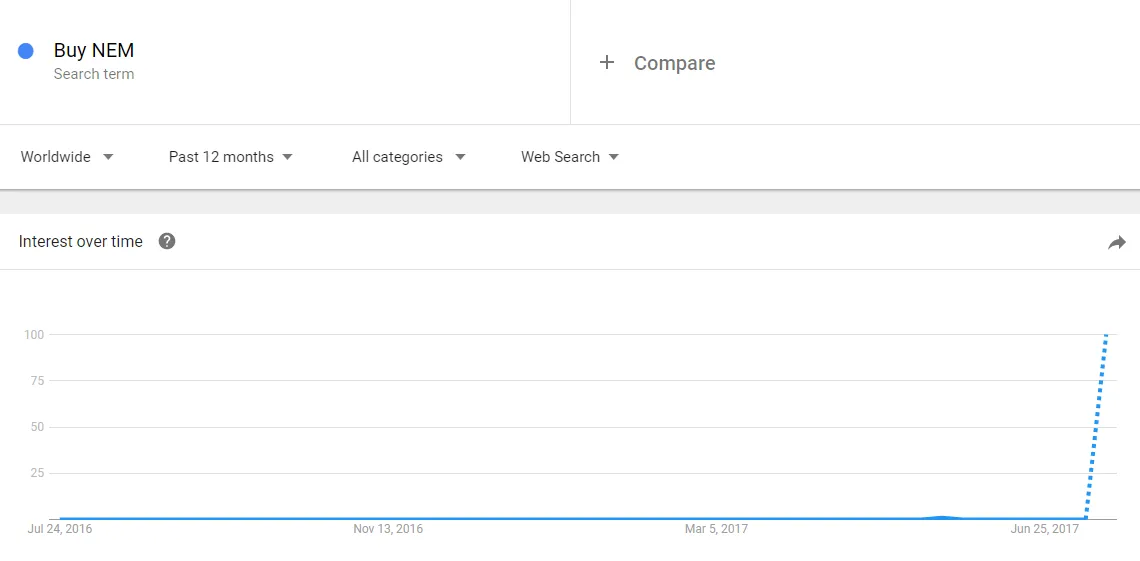Expand the All categories dropdown
The height and width of the screenshot is (561, 1140).
(409, 157)
